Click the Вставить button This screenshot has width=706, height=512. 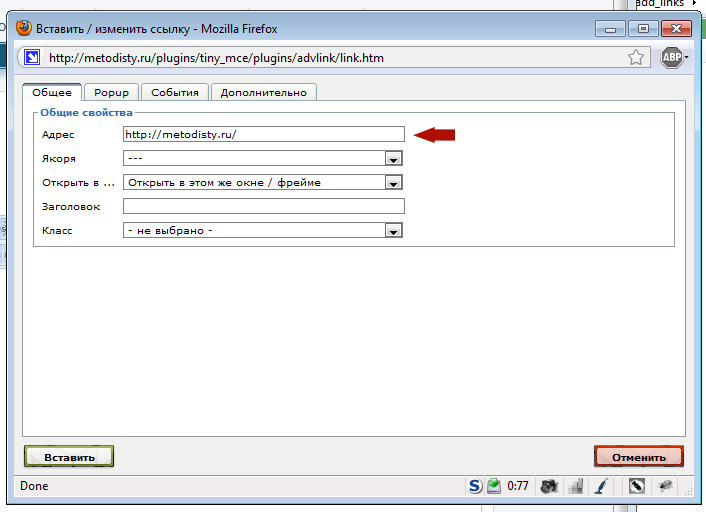pos(69,457)
